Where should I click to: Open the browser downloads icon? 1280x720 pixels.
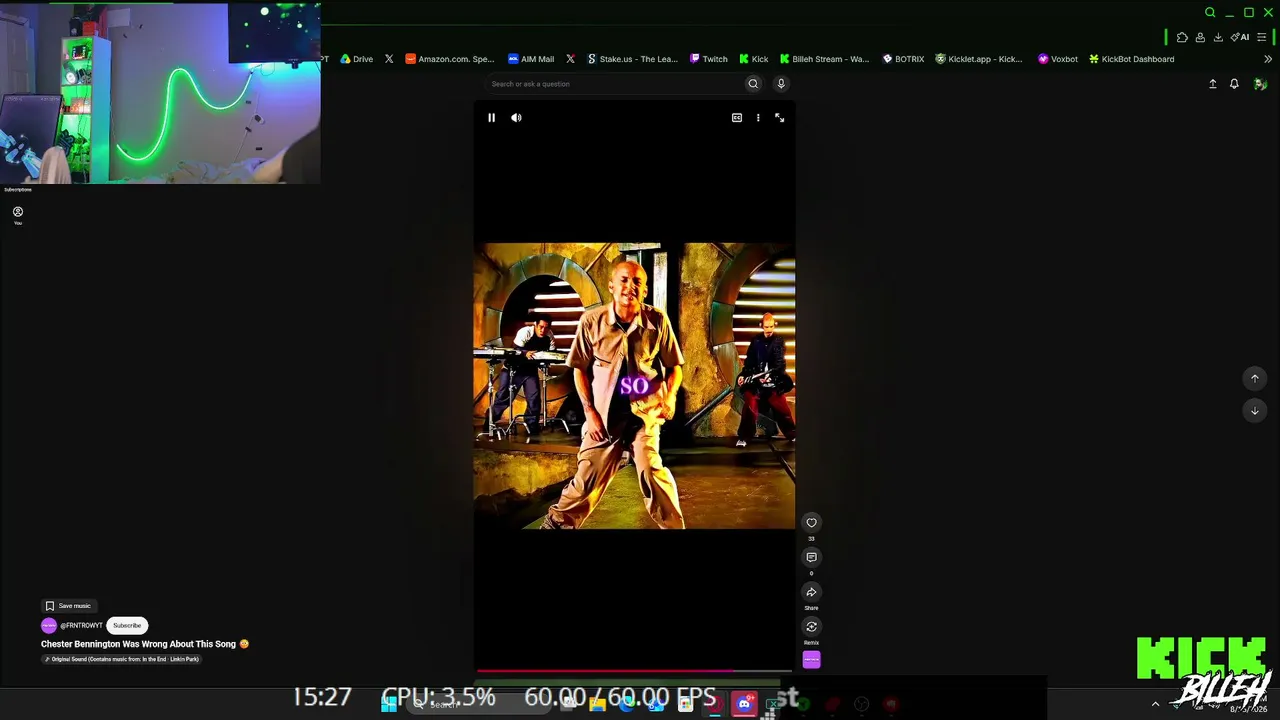pyautogui.click(x=1218, y=37)
